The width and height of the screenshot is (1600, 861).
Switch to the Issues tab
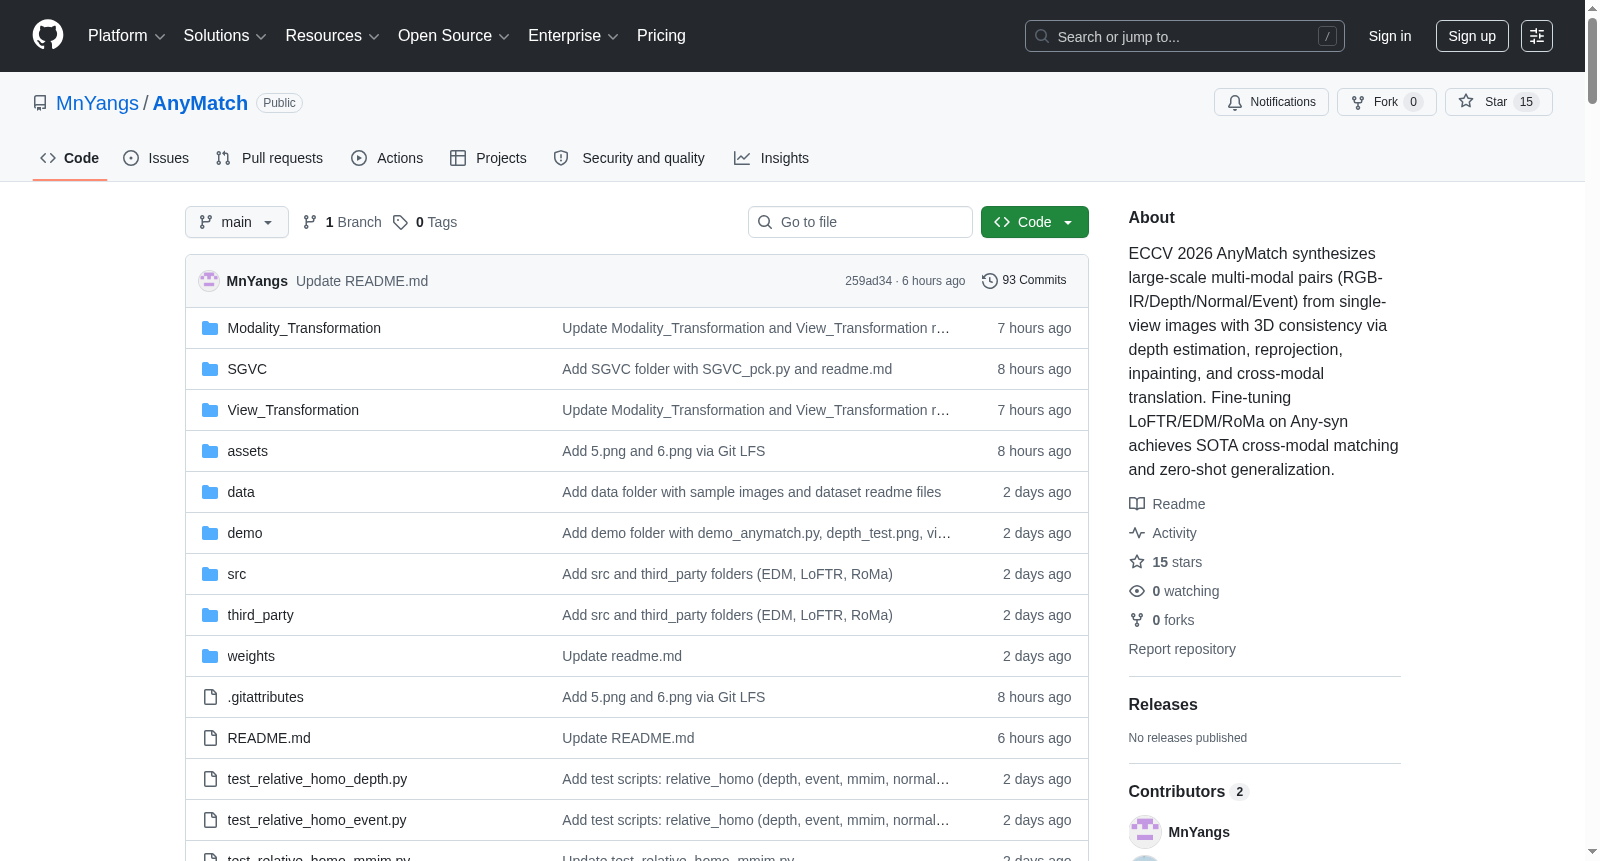[x=156, y=158]
